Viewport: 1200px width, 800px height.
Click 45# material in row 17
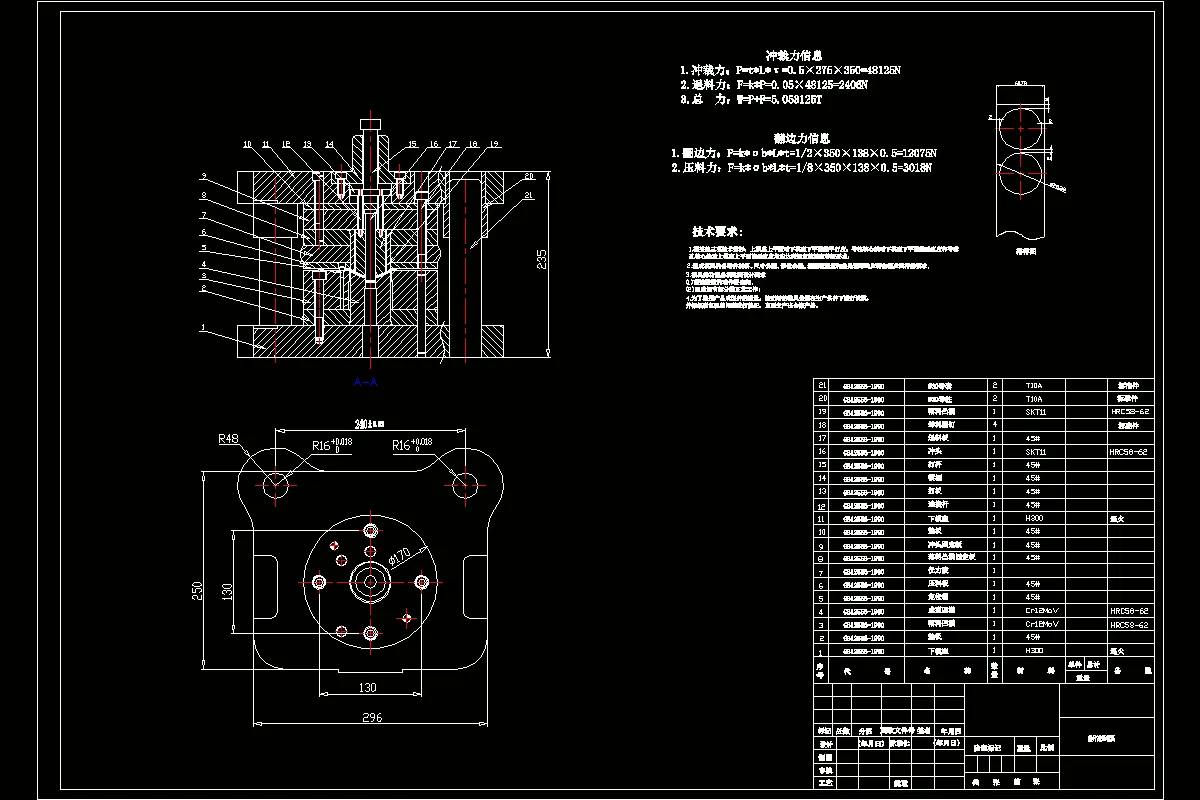tap(1031, 438)
